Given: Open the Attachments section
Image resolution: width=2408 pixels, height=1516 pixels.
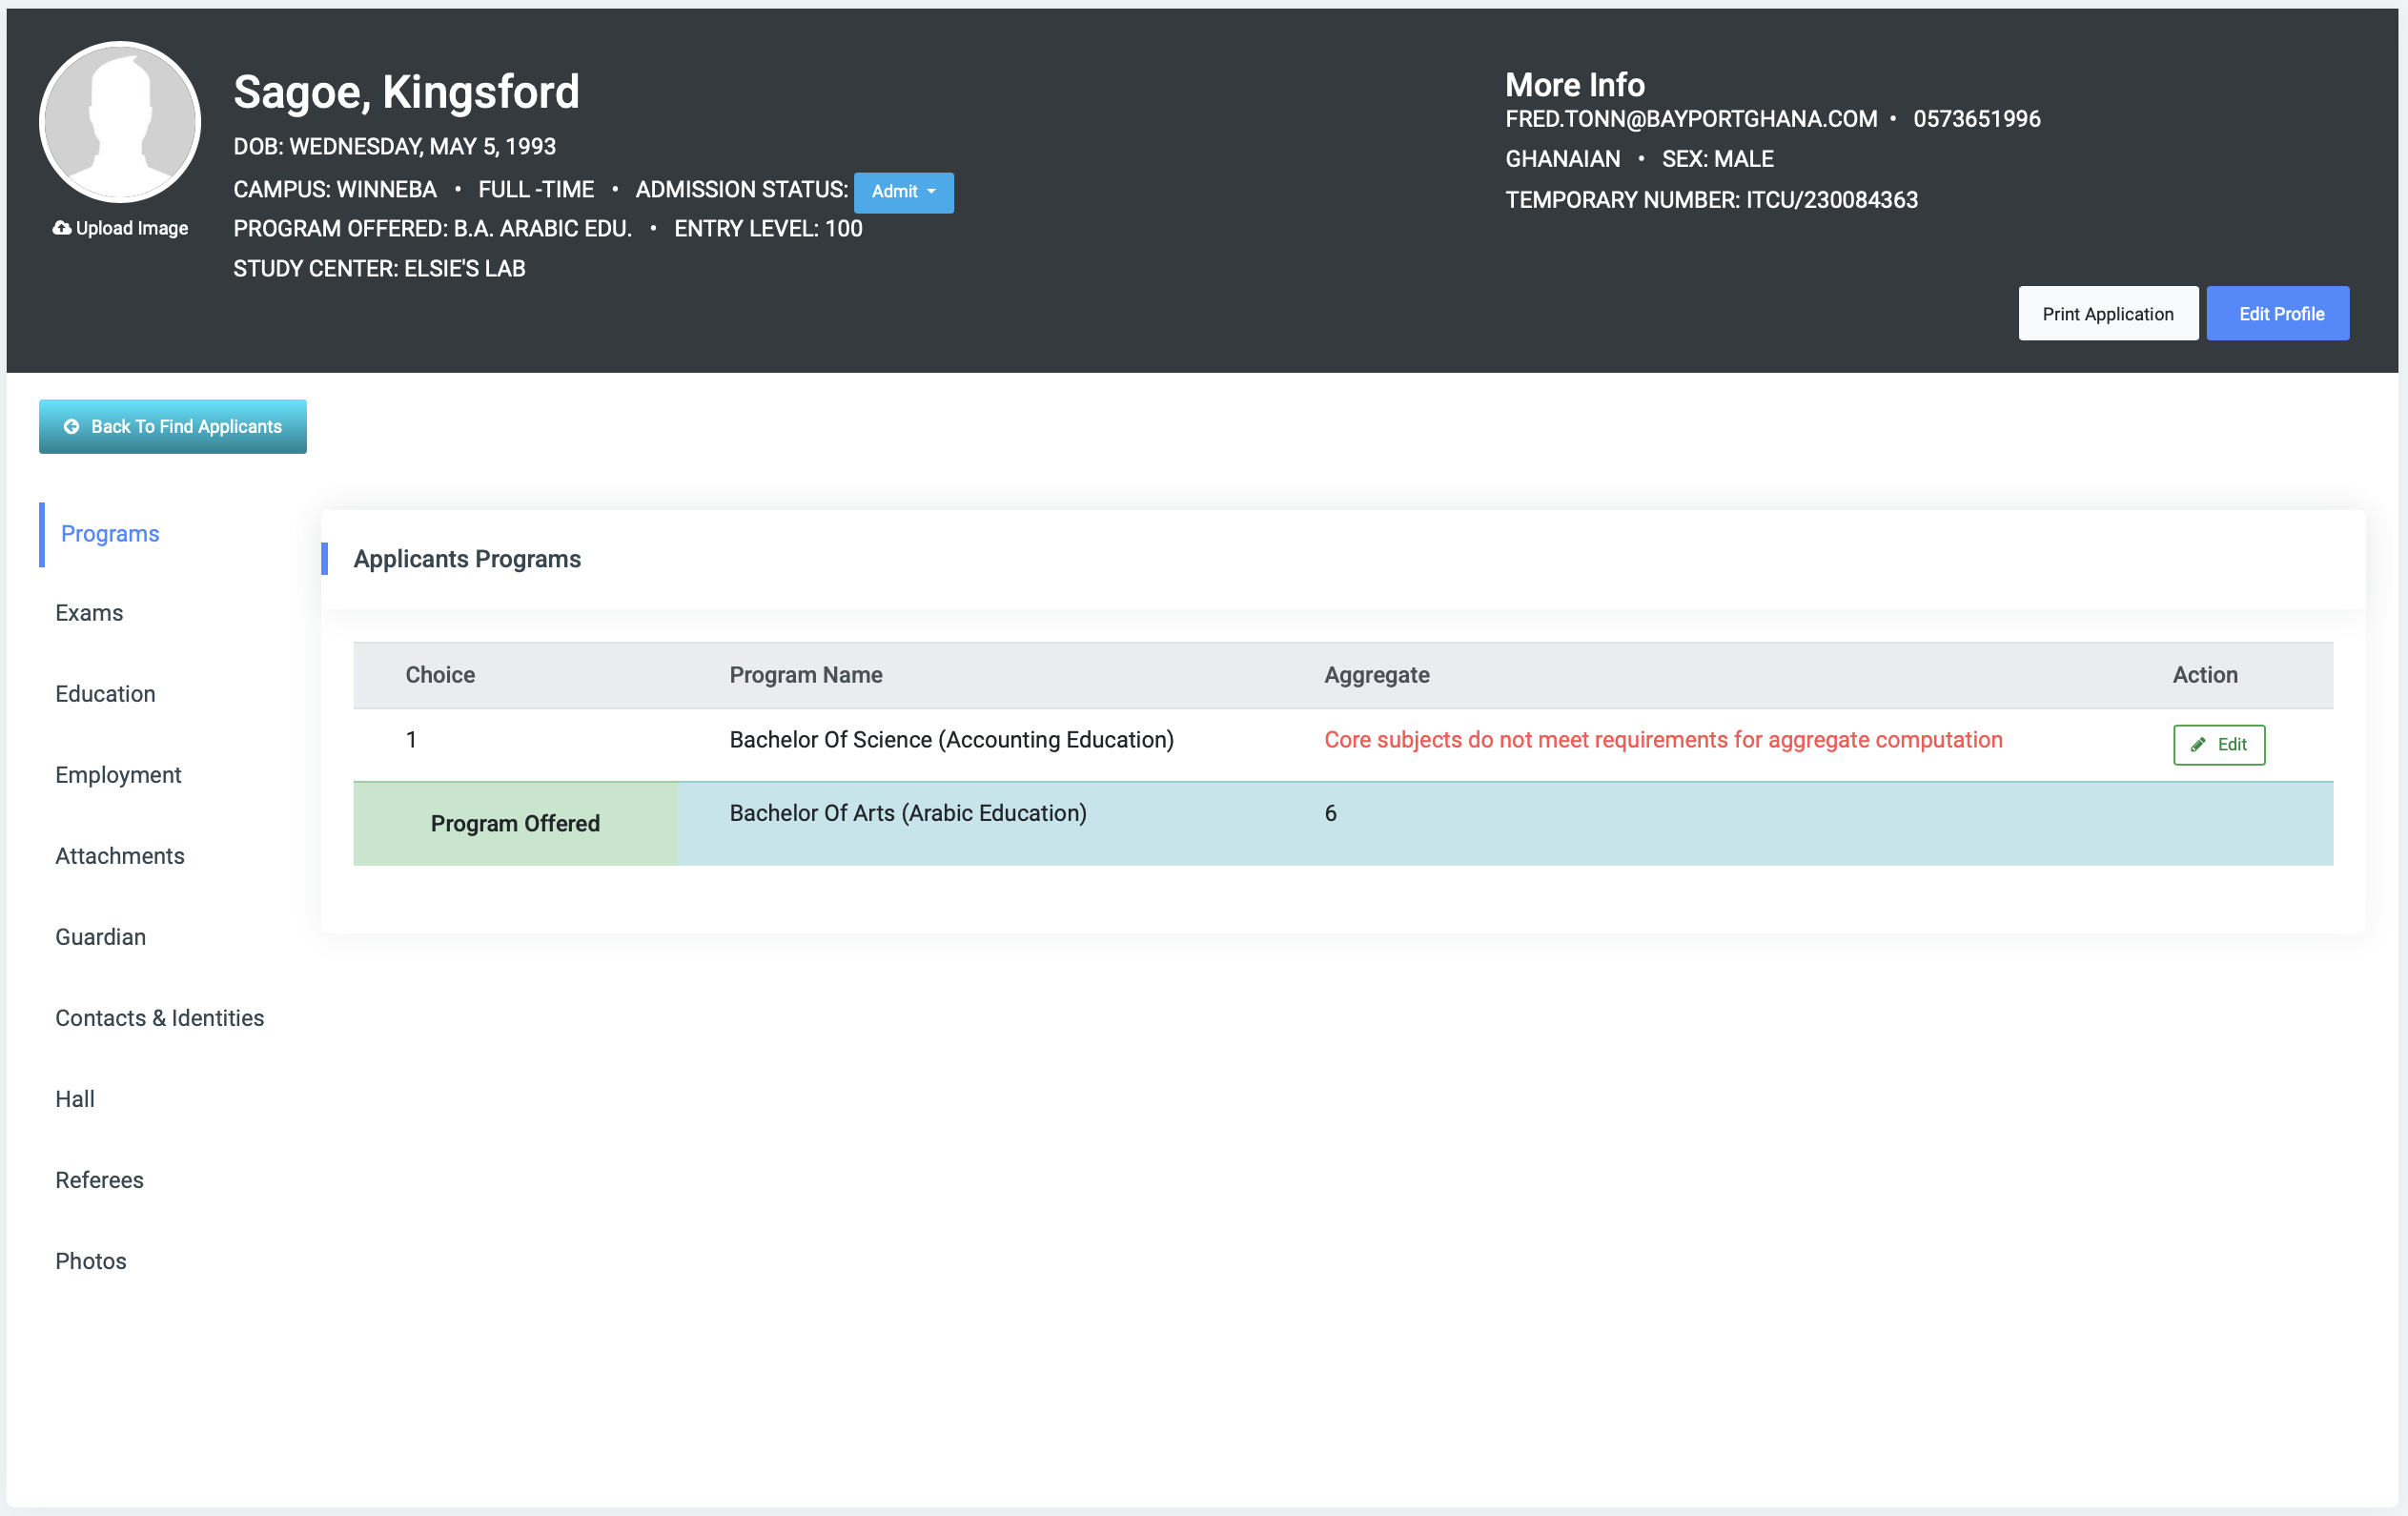Looking at the screenshot, I should pos(120,856).
